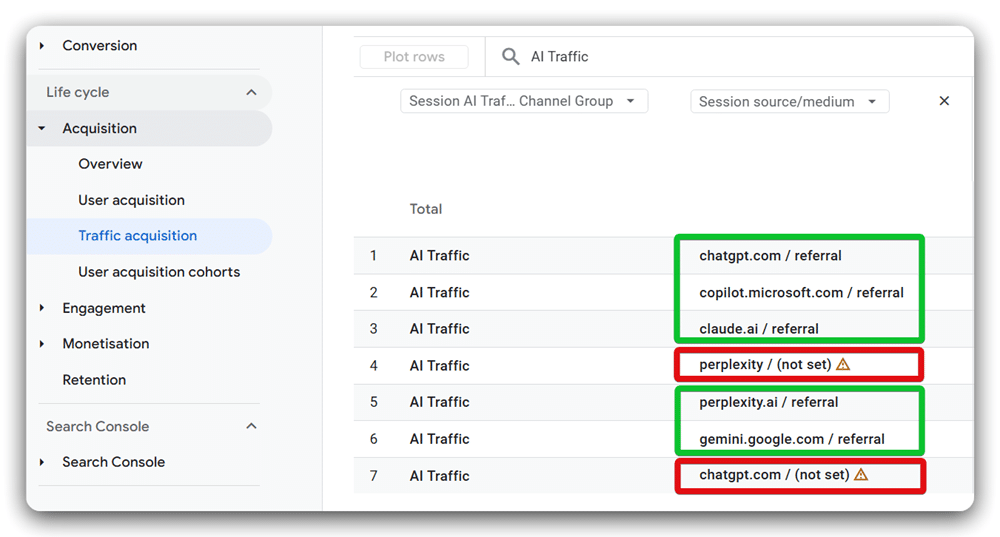
Task: Click claude.ai / referral cell
Action: tap(759, 329)
